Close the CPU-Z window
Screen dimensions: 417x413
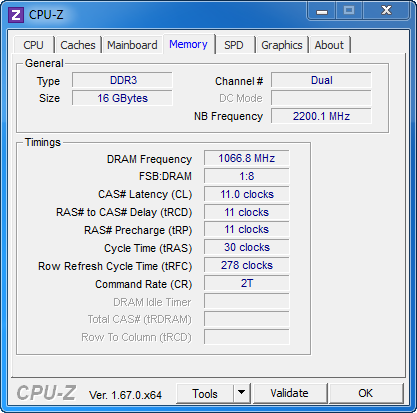[387, 11]
